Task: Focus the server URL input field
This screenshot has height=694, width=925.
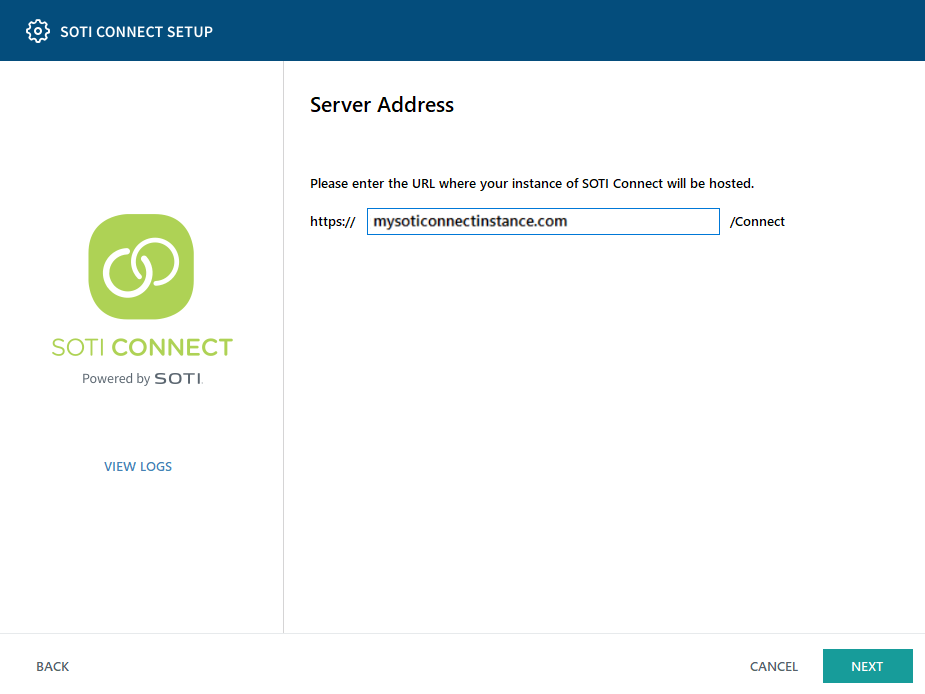Action: (x=543, y=221)
